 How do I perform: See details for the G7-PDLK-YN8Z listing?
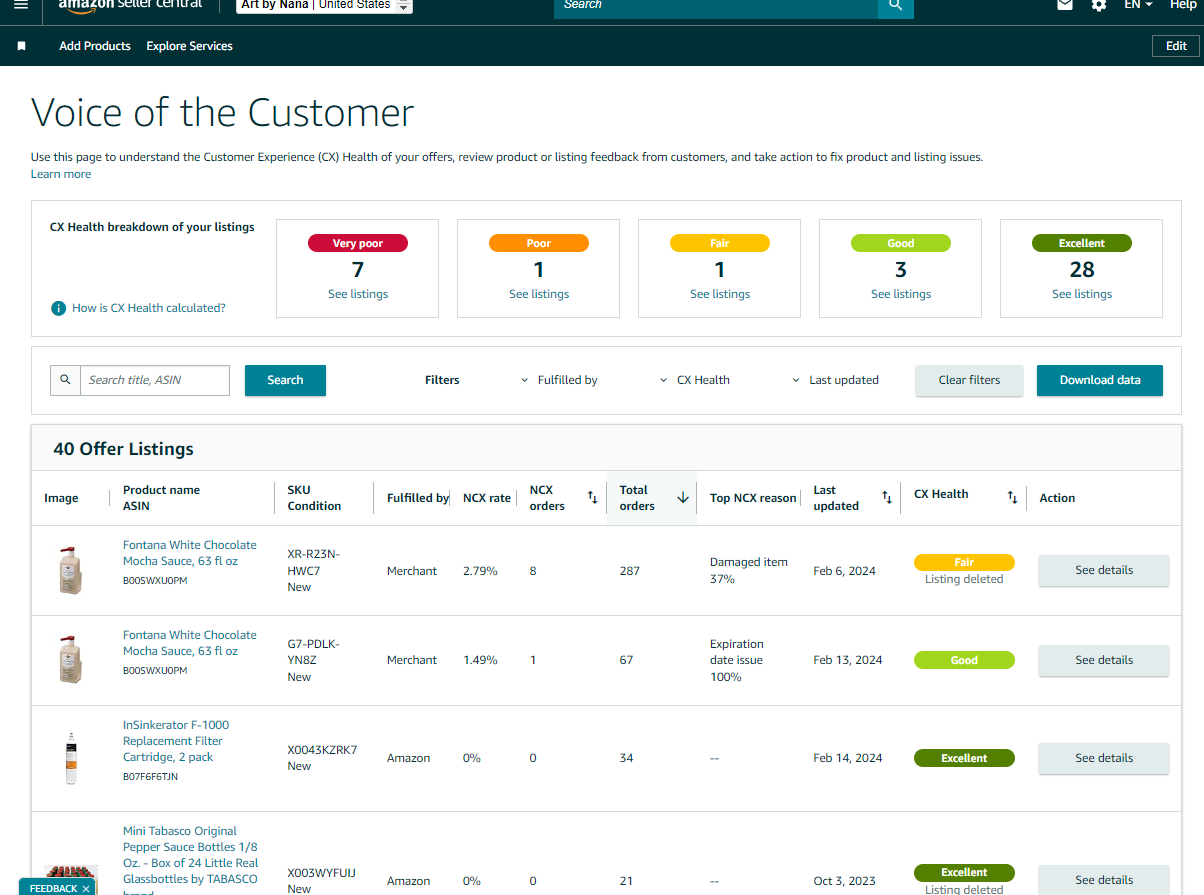tap(1104, 660)
